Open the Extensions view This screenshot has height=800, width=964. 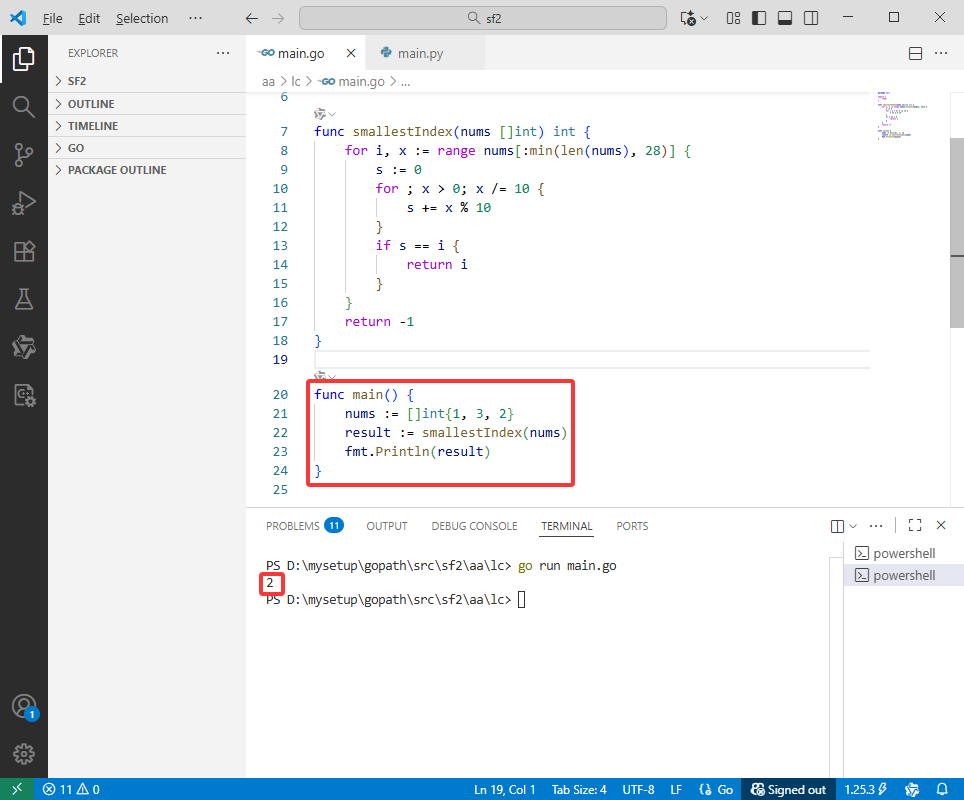click(23, 251)
